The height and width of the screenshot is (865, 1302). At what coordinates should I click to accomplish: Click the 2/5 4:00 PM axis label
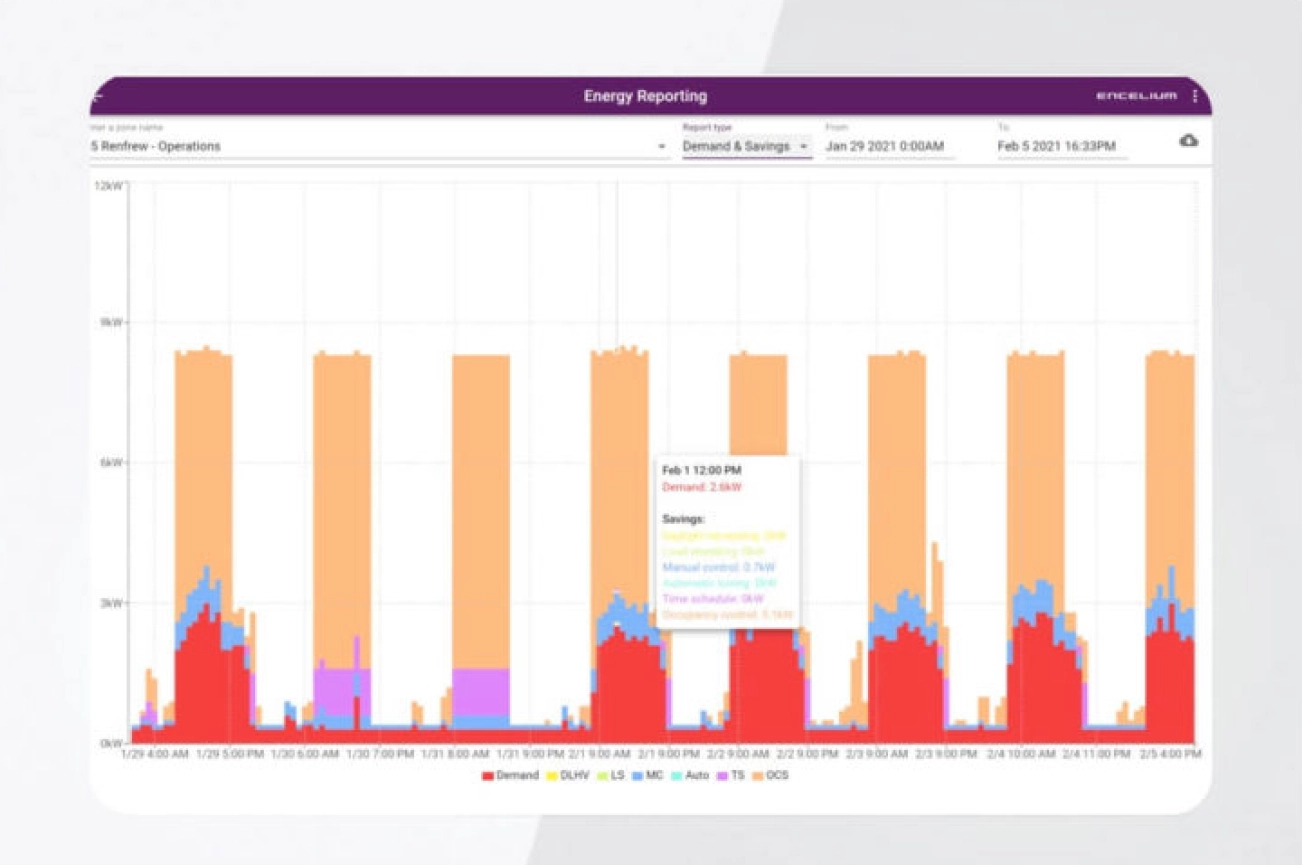pos(1170,754)
